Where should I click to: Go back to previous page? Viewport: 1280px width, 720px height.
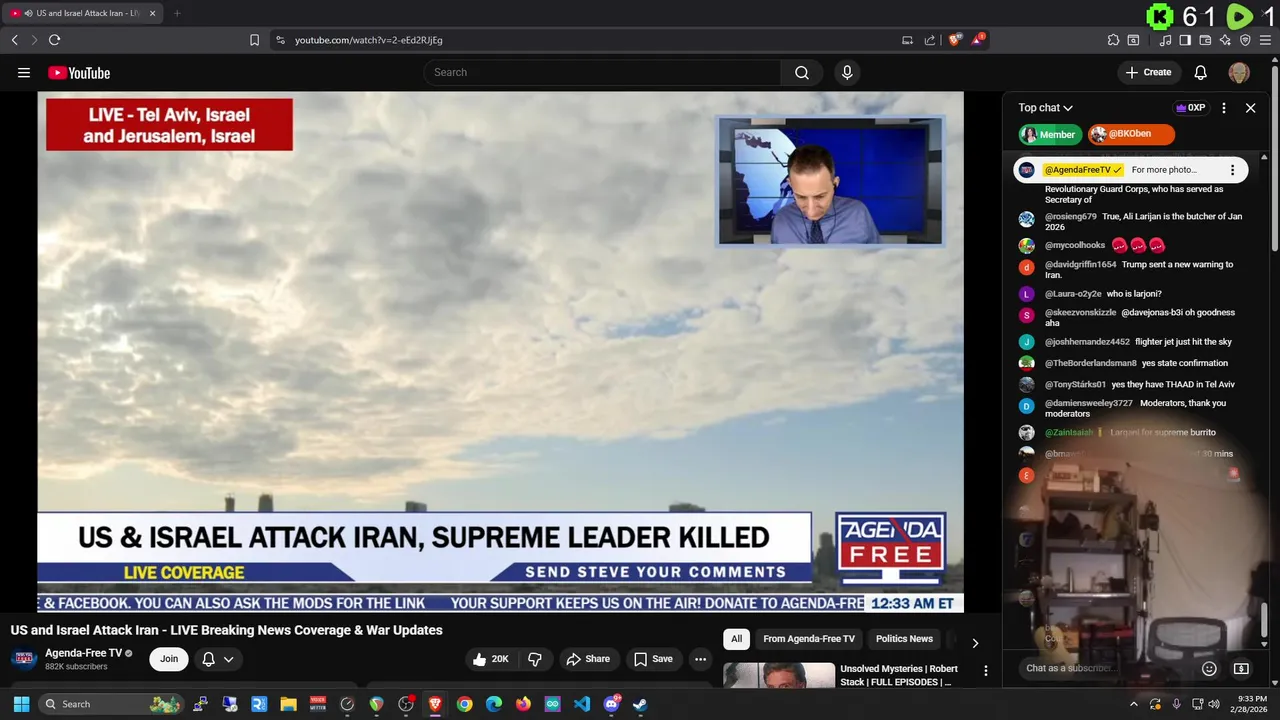coord(14,40)
